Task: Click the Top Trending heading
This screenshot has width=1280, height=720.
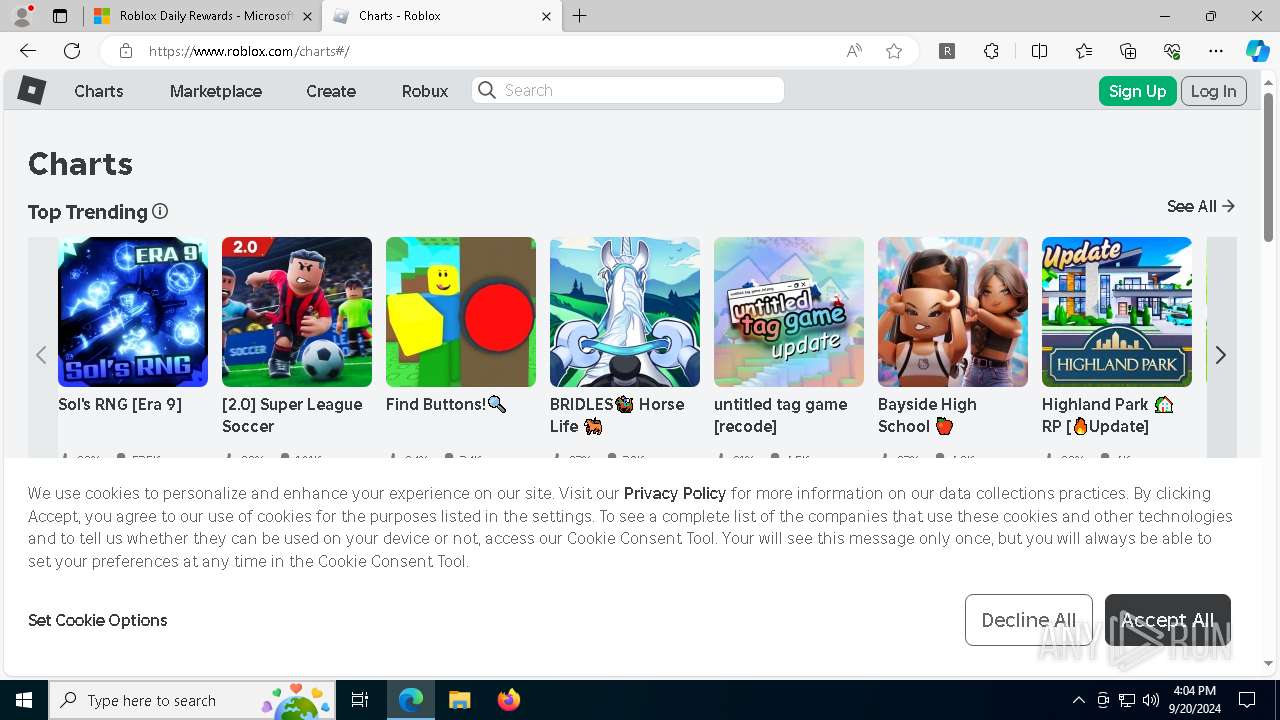Action: coord(88,212)
